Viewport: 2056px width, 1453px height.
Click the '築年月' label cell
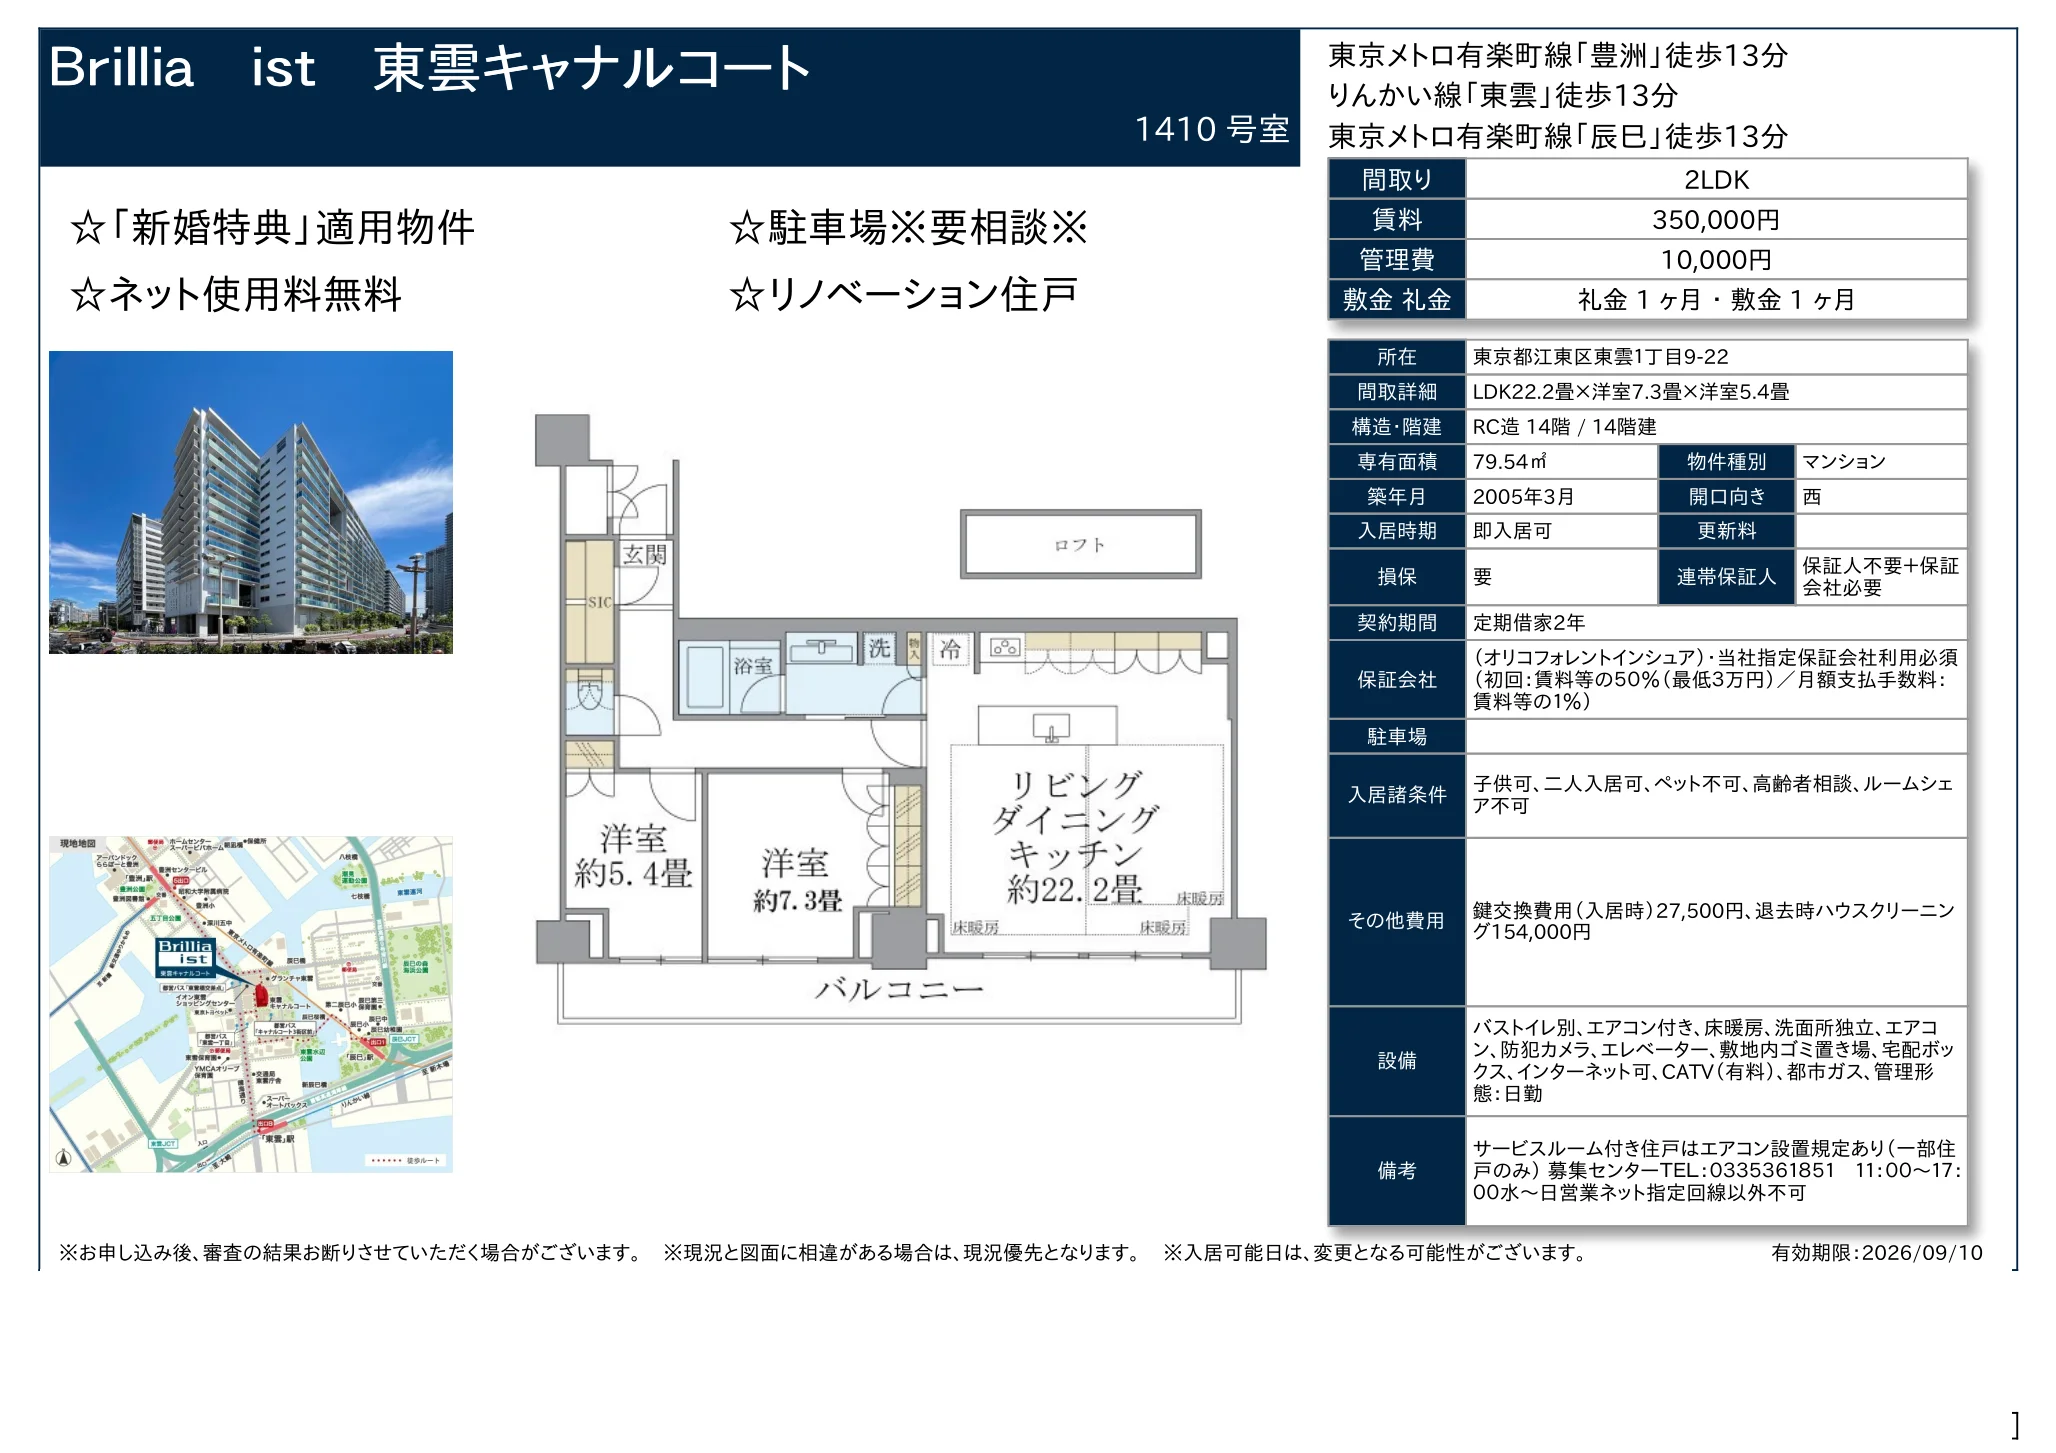click(x=1397, y=497)
